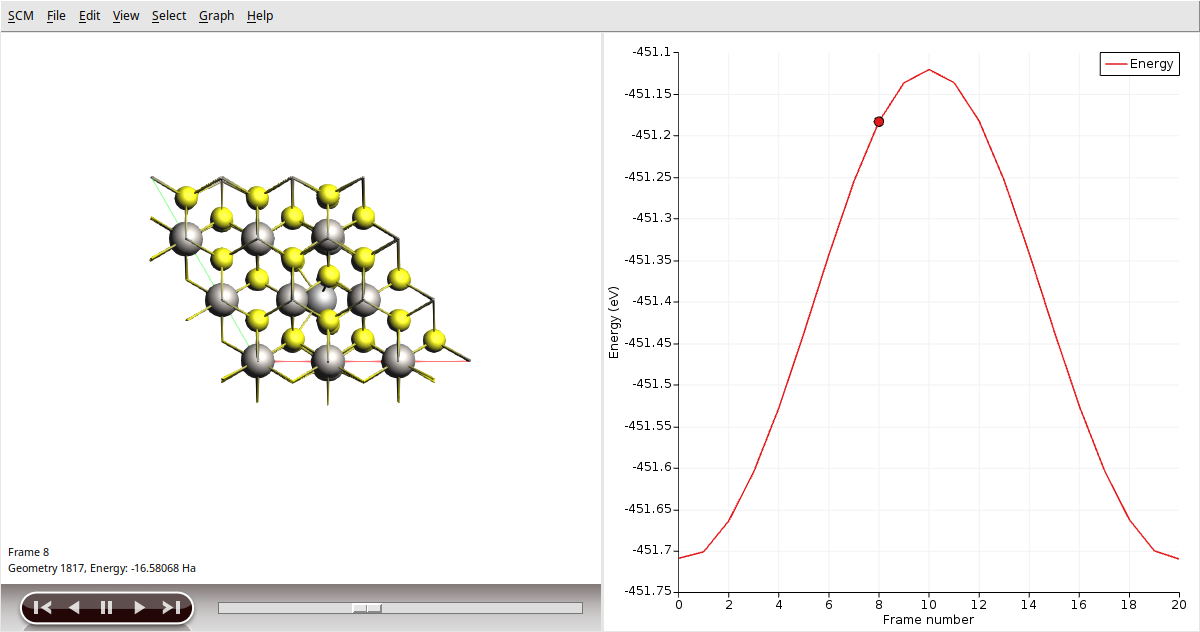Step forward one frame

point(139,607)
